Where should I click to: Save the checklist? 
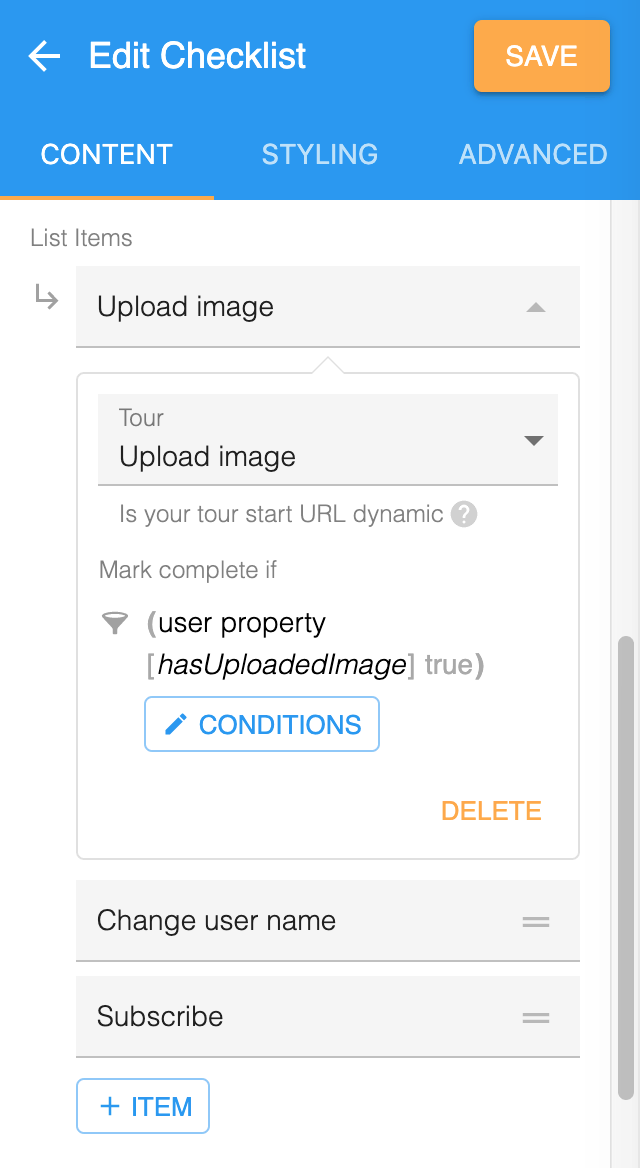coord(542,56)
